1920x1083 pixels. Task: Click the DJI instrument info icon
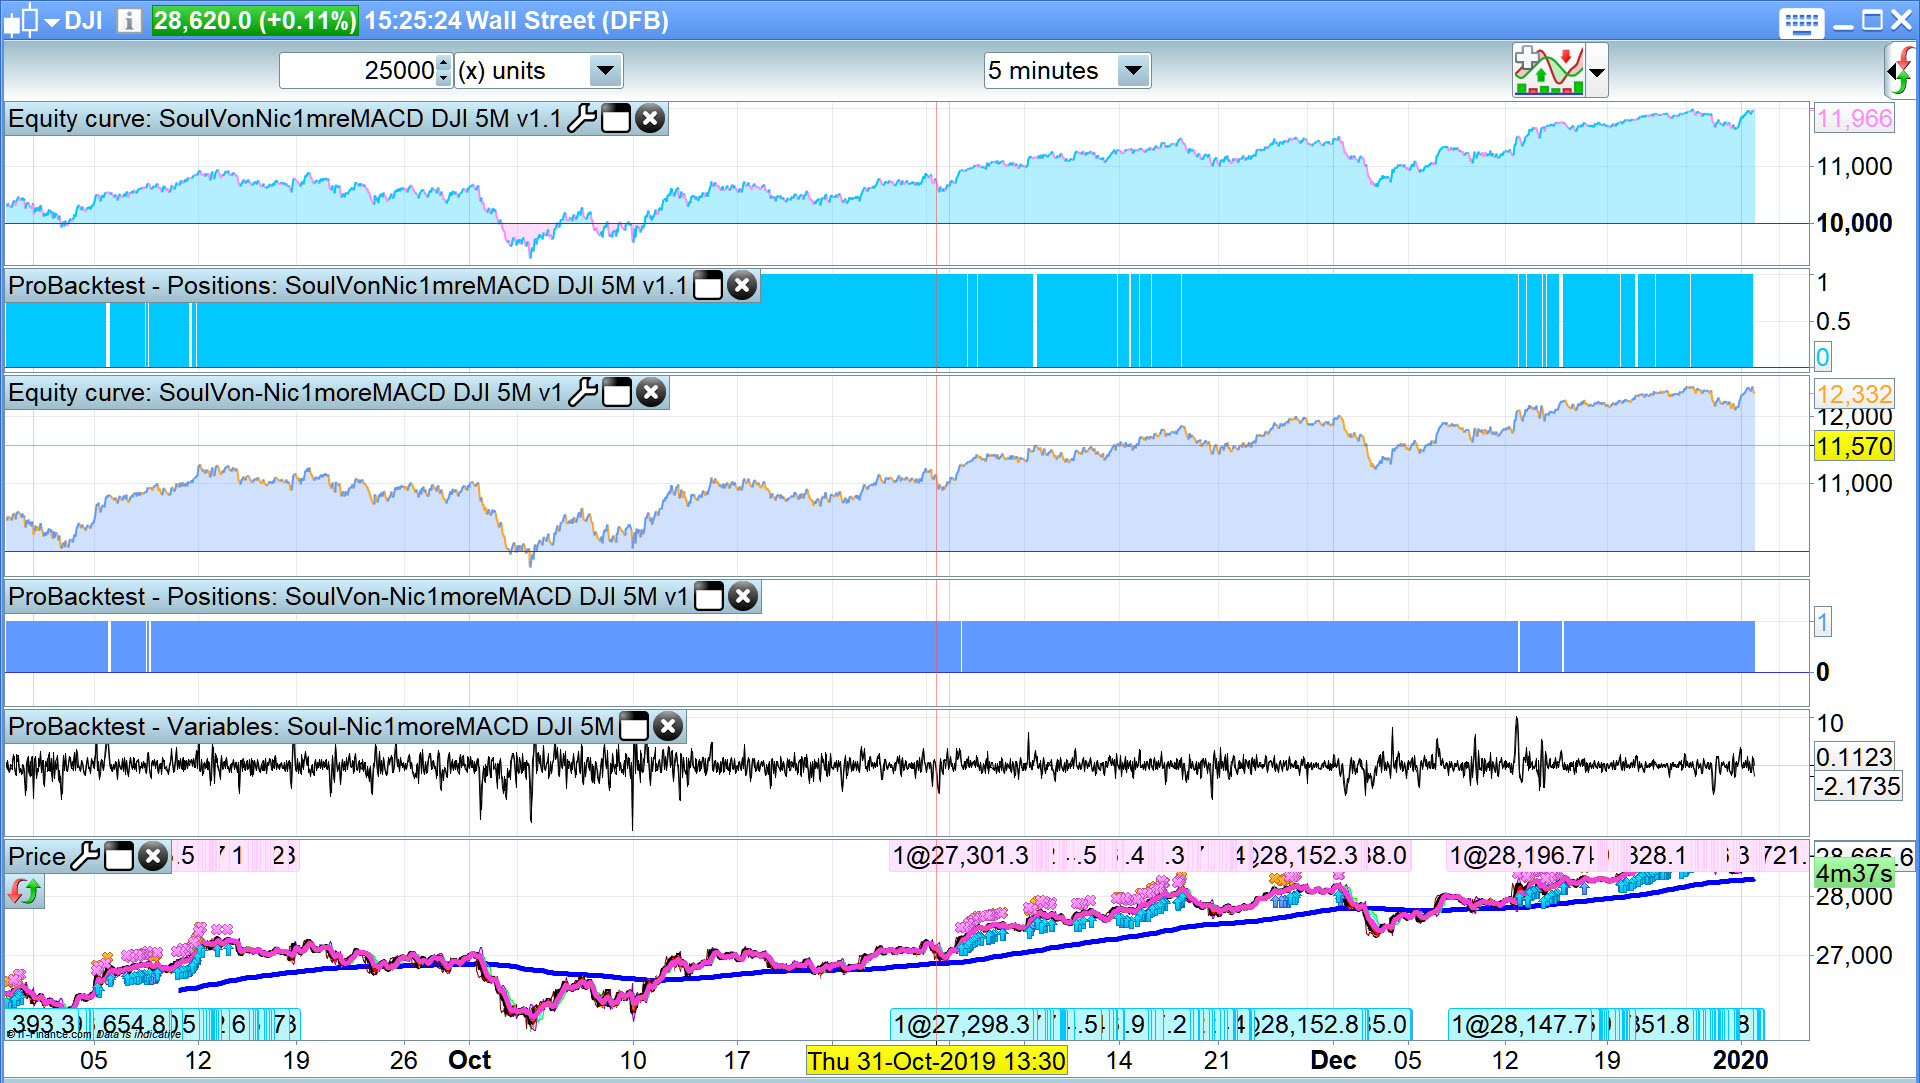coord(129,20)
